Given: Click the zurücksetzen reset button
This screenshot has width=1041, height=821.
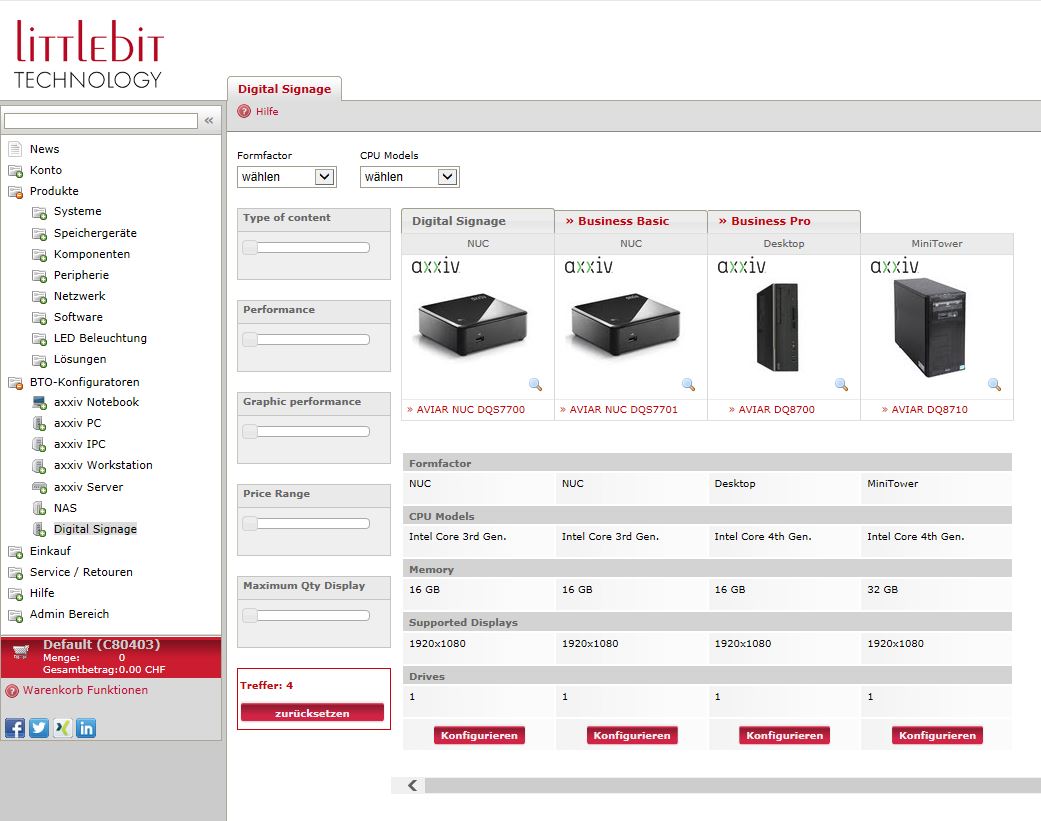Looking at the screenshot, I should (x=312, y=713).
